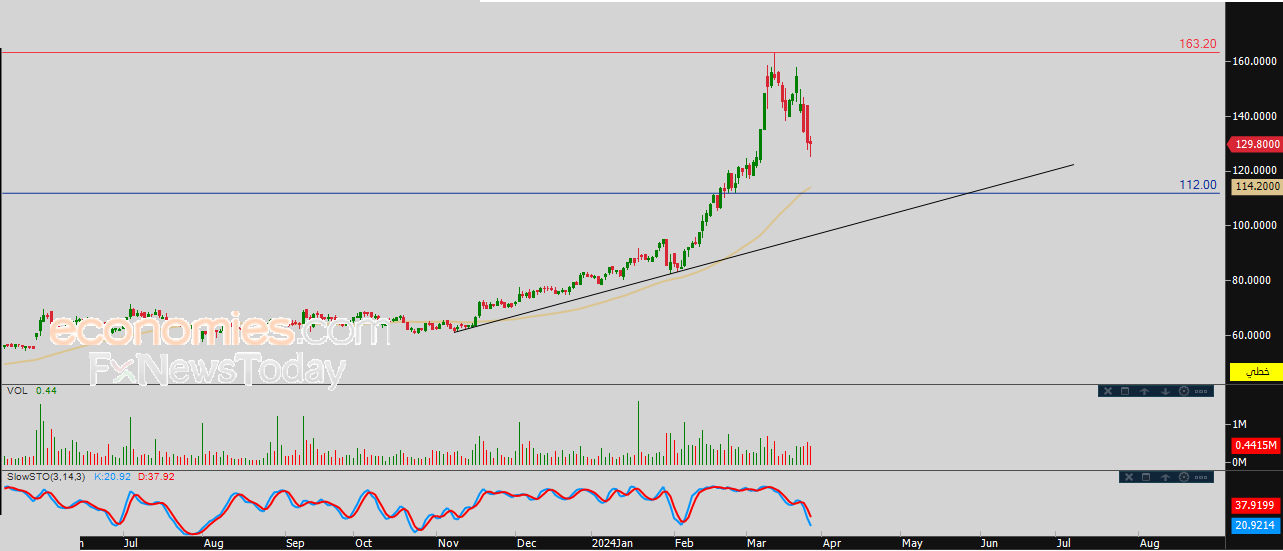Move the VOL panel down
Viewport: 1283px width, 551px height.
[1165, 391]
